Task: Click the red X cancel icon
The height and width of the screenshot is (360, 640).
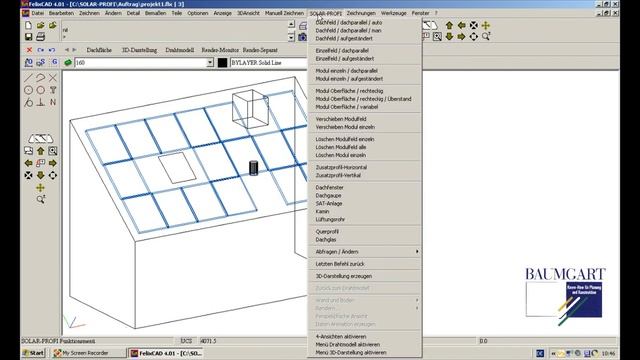Action: [29, 50]
